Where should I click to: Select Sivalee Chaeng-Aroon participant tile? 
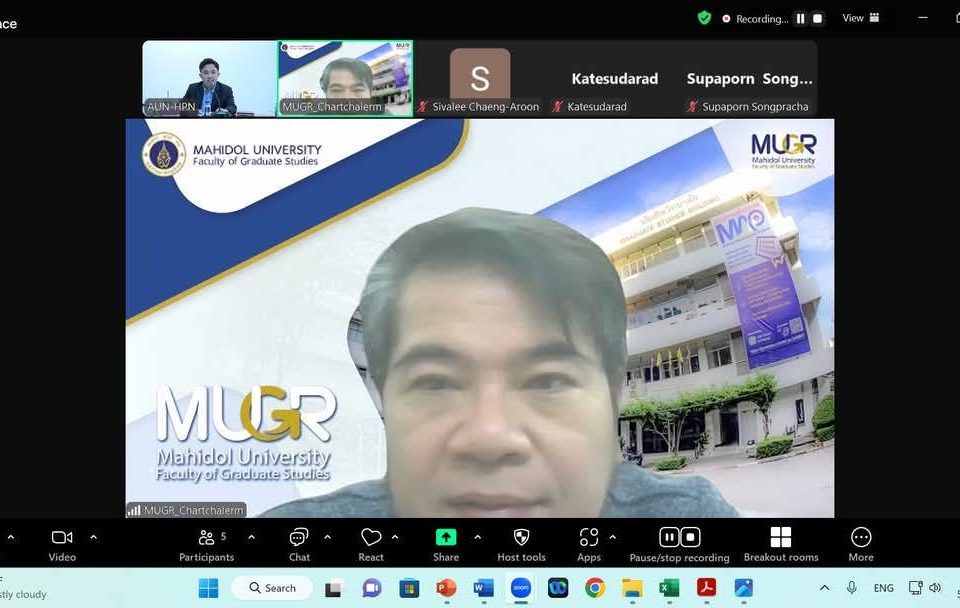[x=480, y=78]
